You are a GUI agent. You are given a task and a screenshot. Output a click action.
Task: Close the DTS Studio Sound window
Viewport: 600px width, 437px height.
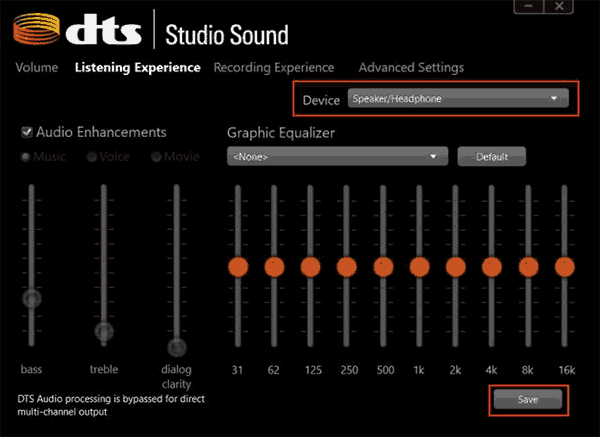tap(559, 6)
